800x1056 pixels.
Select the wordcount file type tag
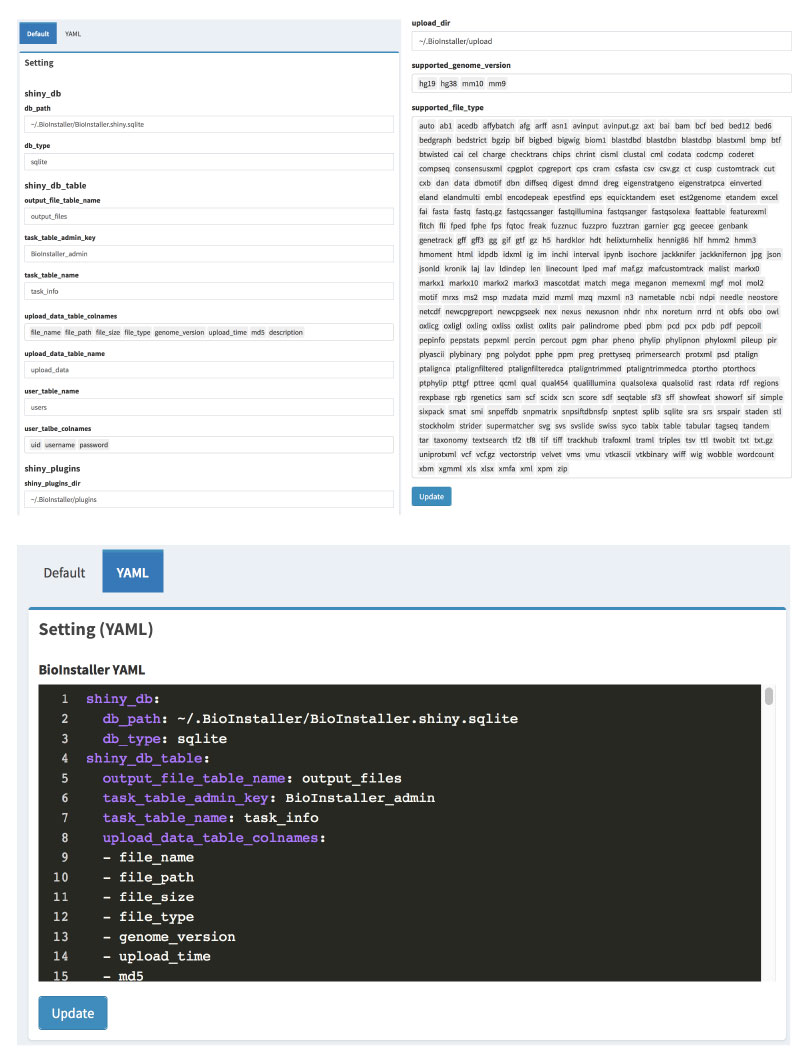tap(755, 455)
